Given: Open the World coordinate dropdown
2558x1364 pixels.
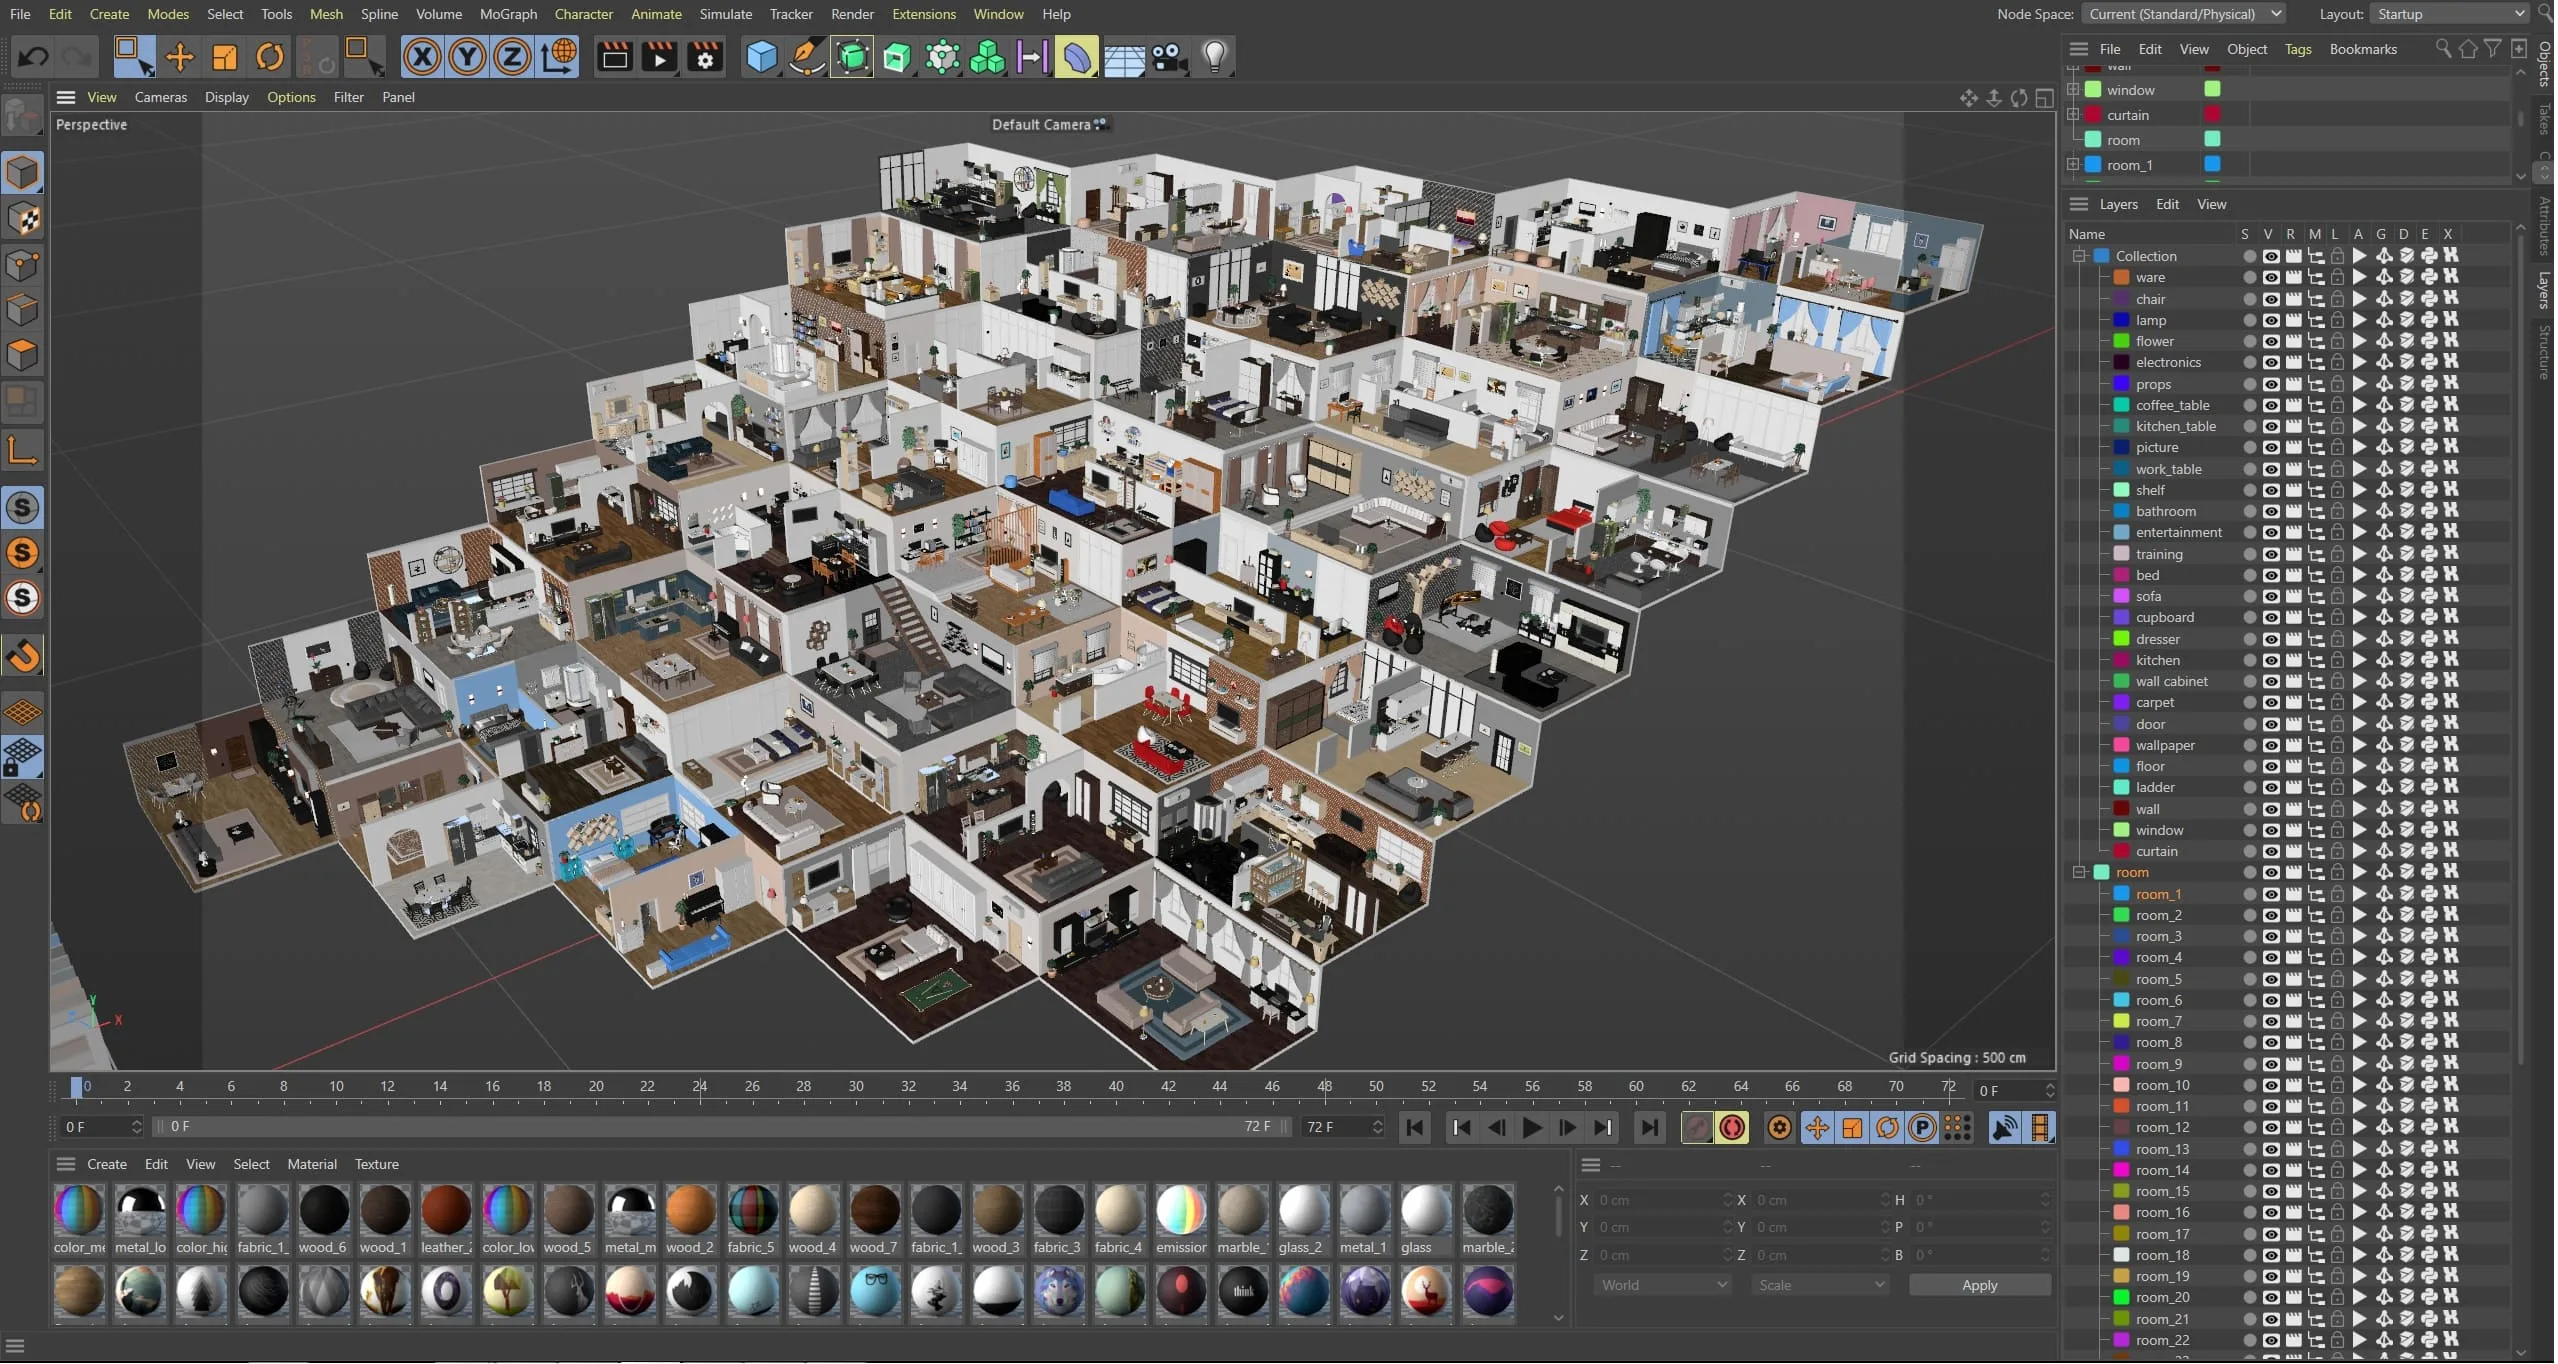Looking at the screenshot, I should [1663, 1286].
